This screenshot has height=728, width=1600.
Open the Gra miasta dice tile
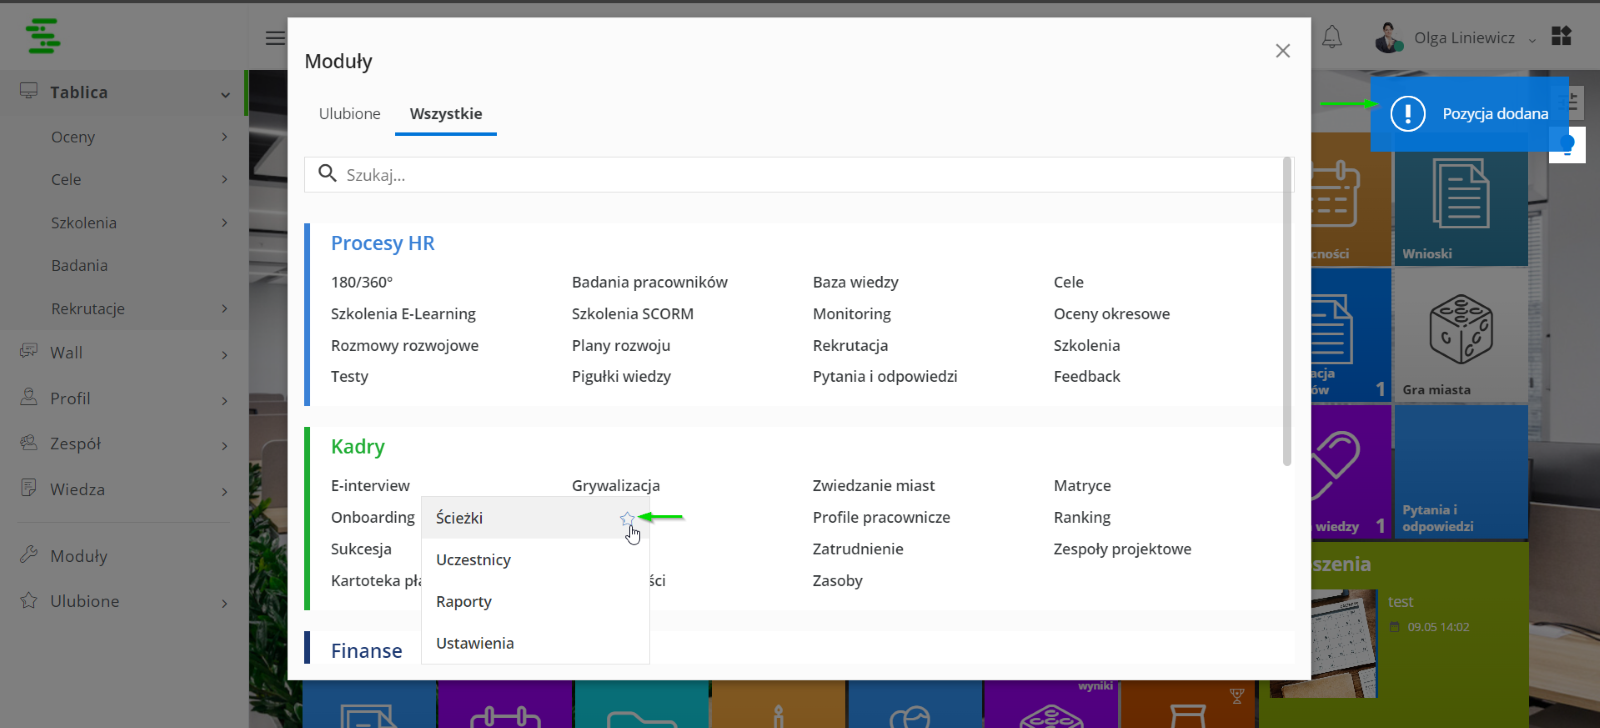tap(1460, 336)
